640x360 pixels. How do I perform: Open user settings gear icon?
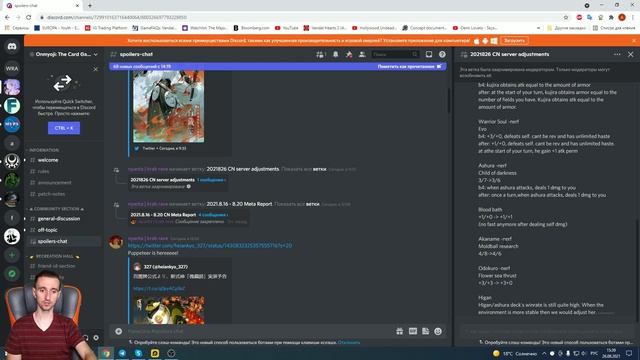click(96, 338)
